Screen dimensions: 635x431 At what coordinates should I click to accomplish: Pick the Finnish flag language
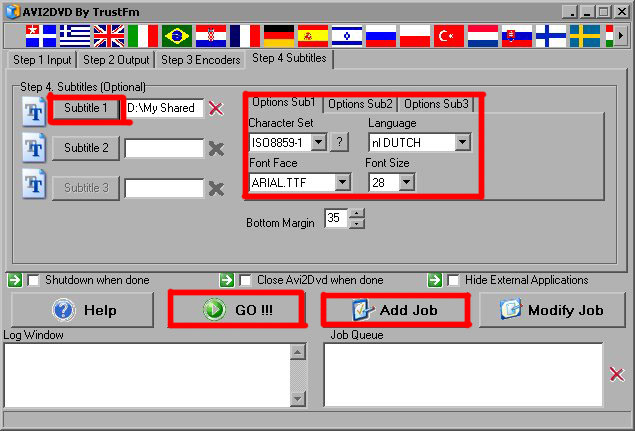click(551, 36)
